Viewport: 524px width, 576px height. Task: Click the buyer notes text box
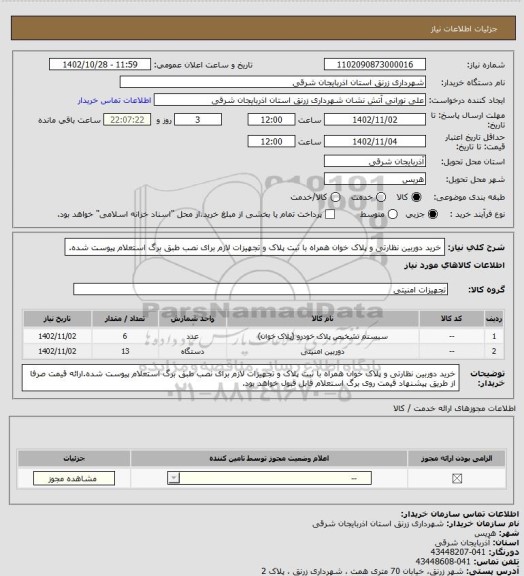241,378
